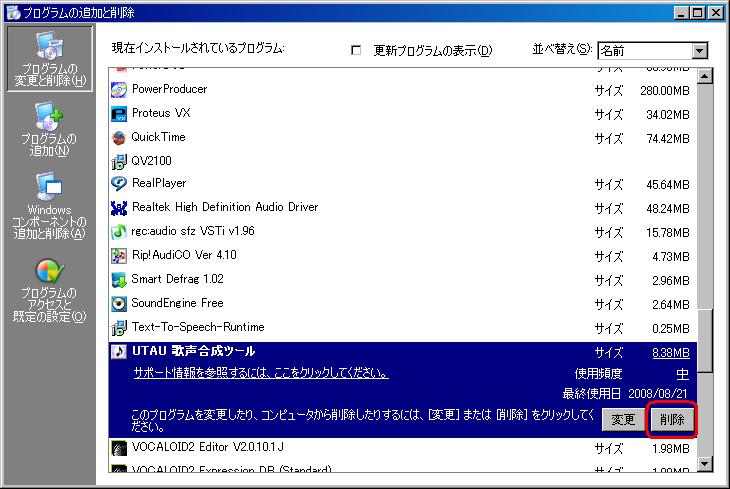Image resolution: width=730 pixels, height=489 pixels.
Task: Select Rip!AudiCO Ver 4.10 text
Action: click(184, 255)
